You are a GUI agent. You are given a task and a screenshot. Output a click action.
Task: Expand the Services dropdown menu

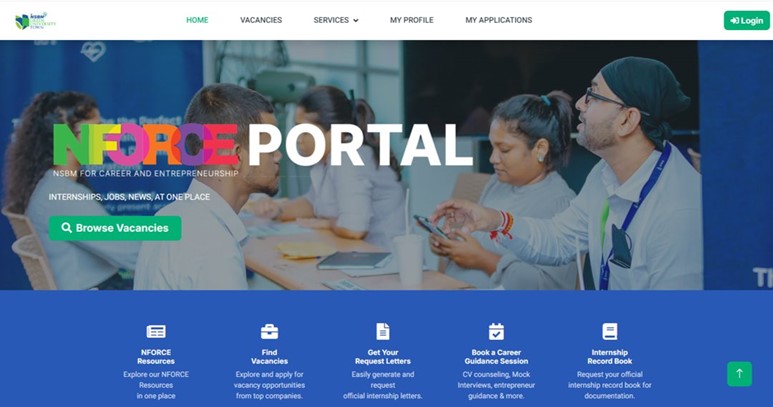tap(336, 20)
